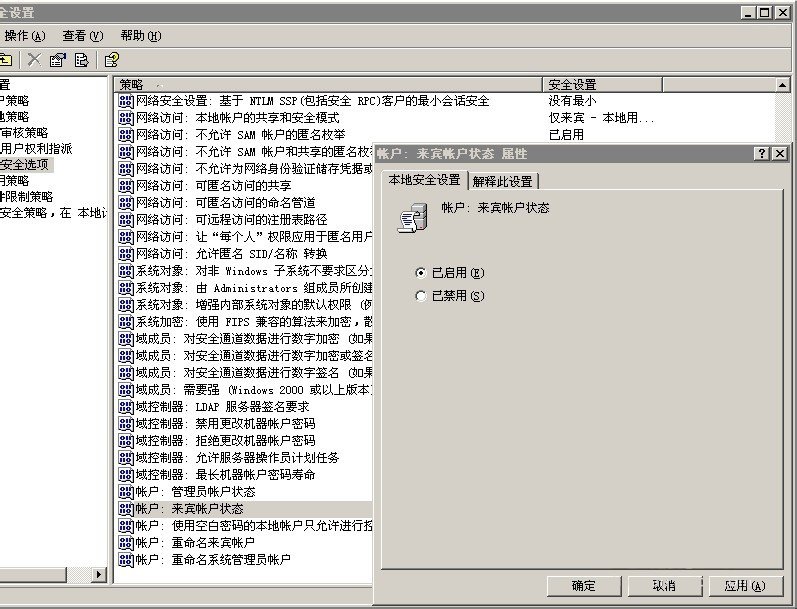The width and height of the screenshot is (797, 609).
Task: Select the 已禁用 radio button
Action: [x=420, y=295]
